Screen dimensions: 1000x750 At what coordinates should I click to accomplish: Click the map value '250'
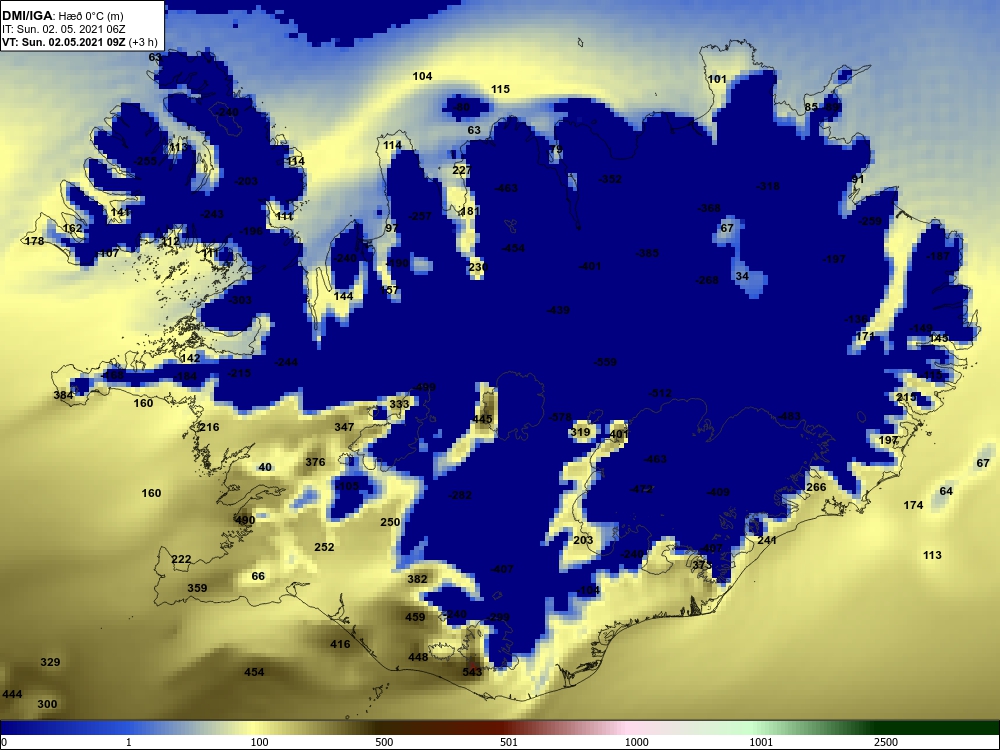[390, 522]
